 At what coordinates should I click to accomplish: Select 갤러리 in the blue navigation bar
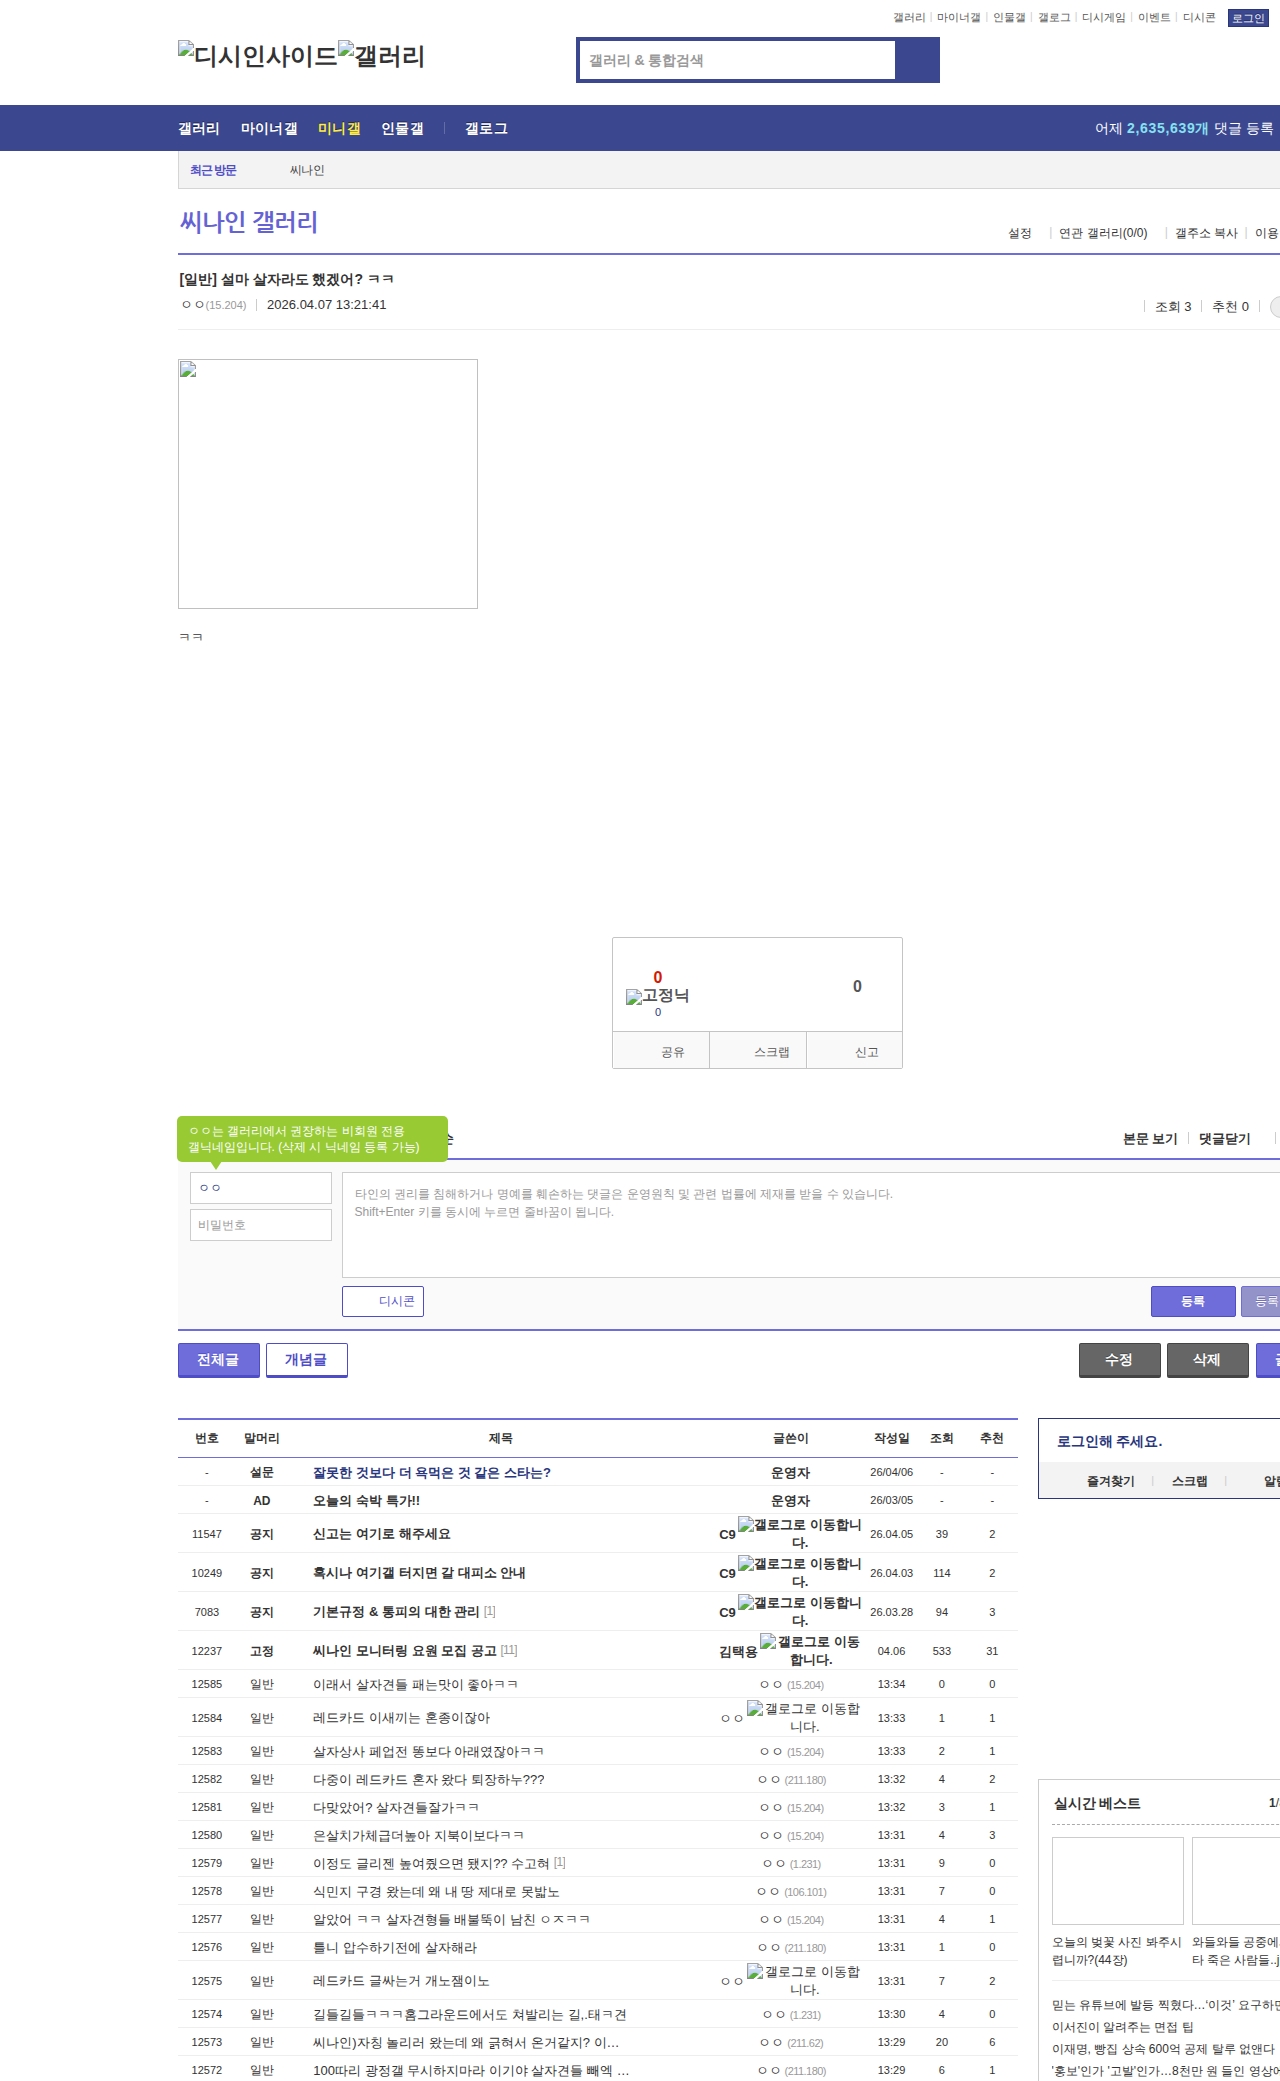199,128
